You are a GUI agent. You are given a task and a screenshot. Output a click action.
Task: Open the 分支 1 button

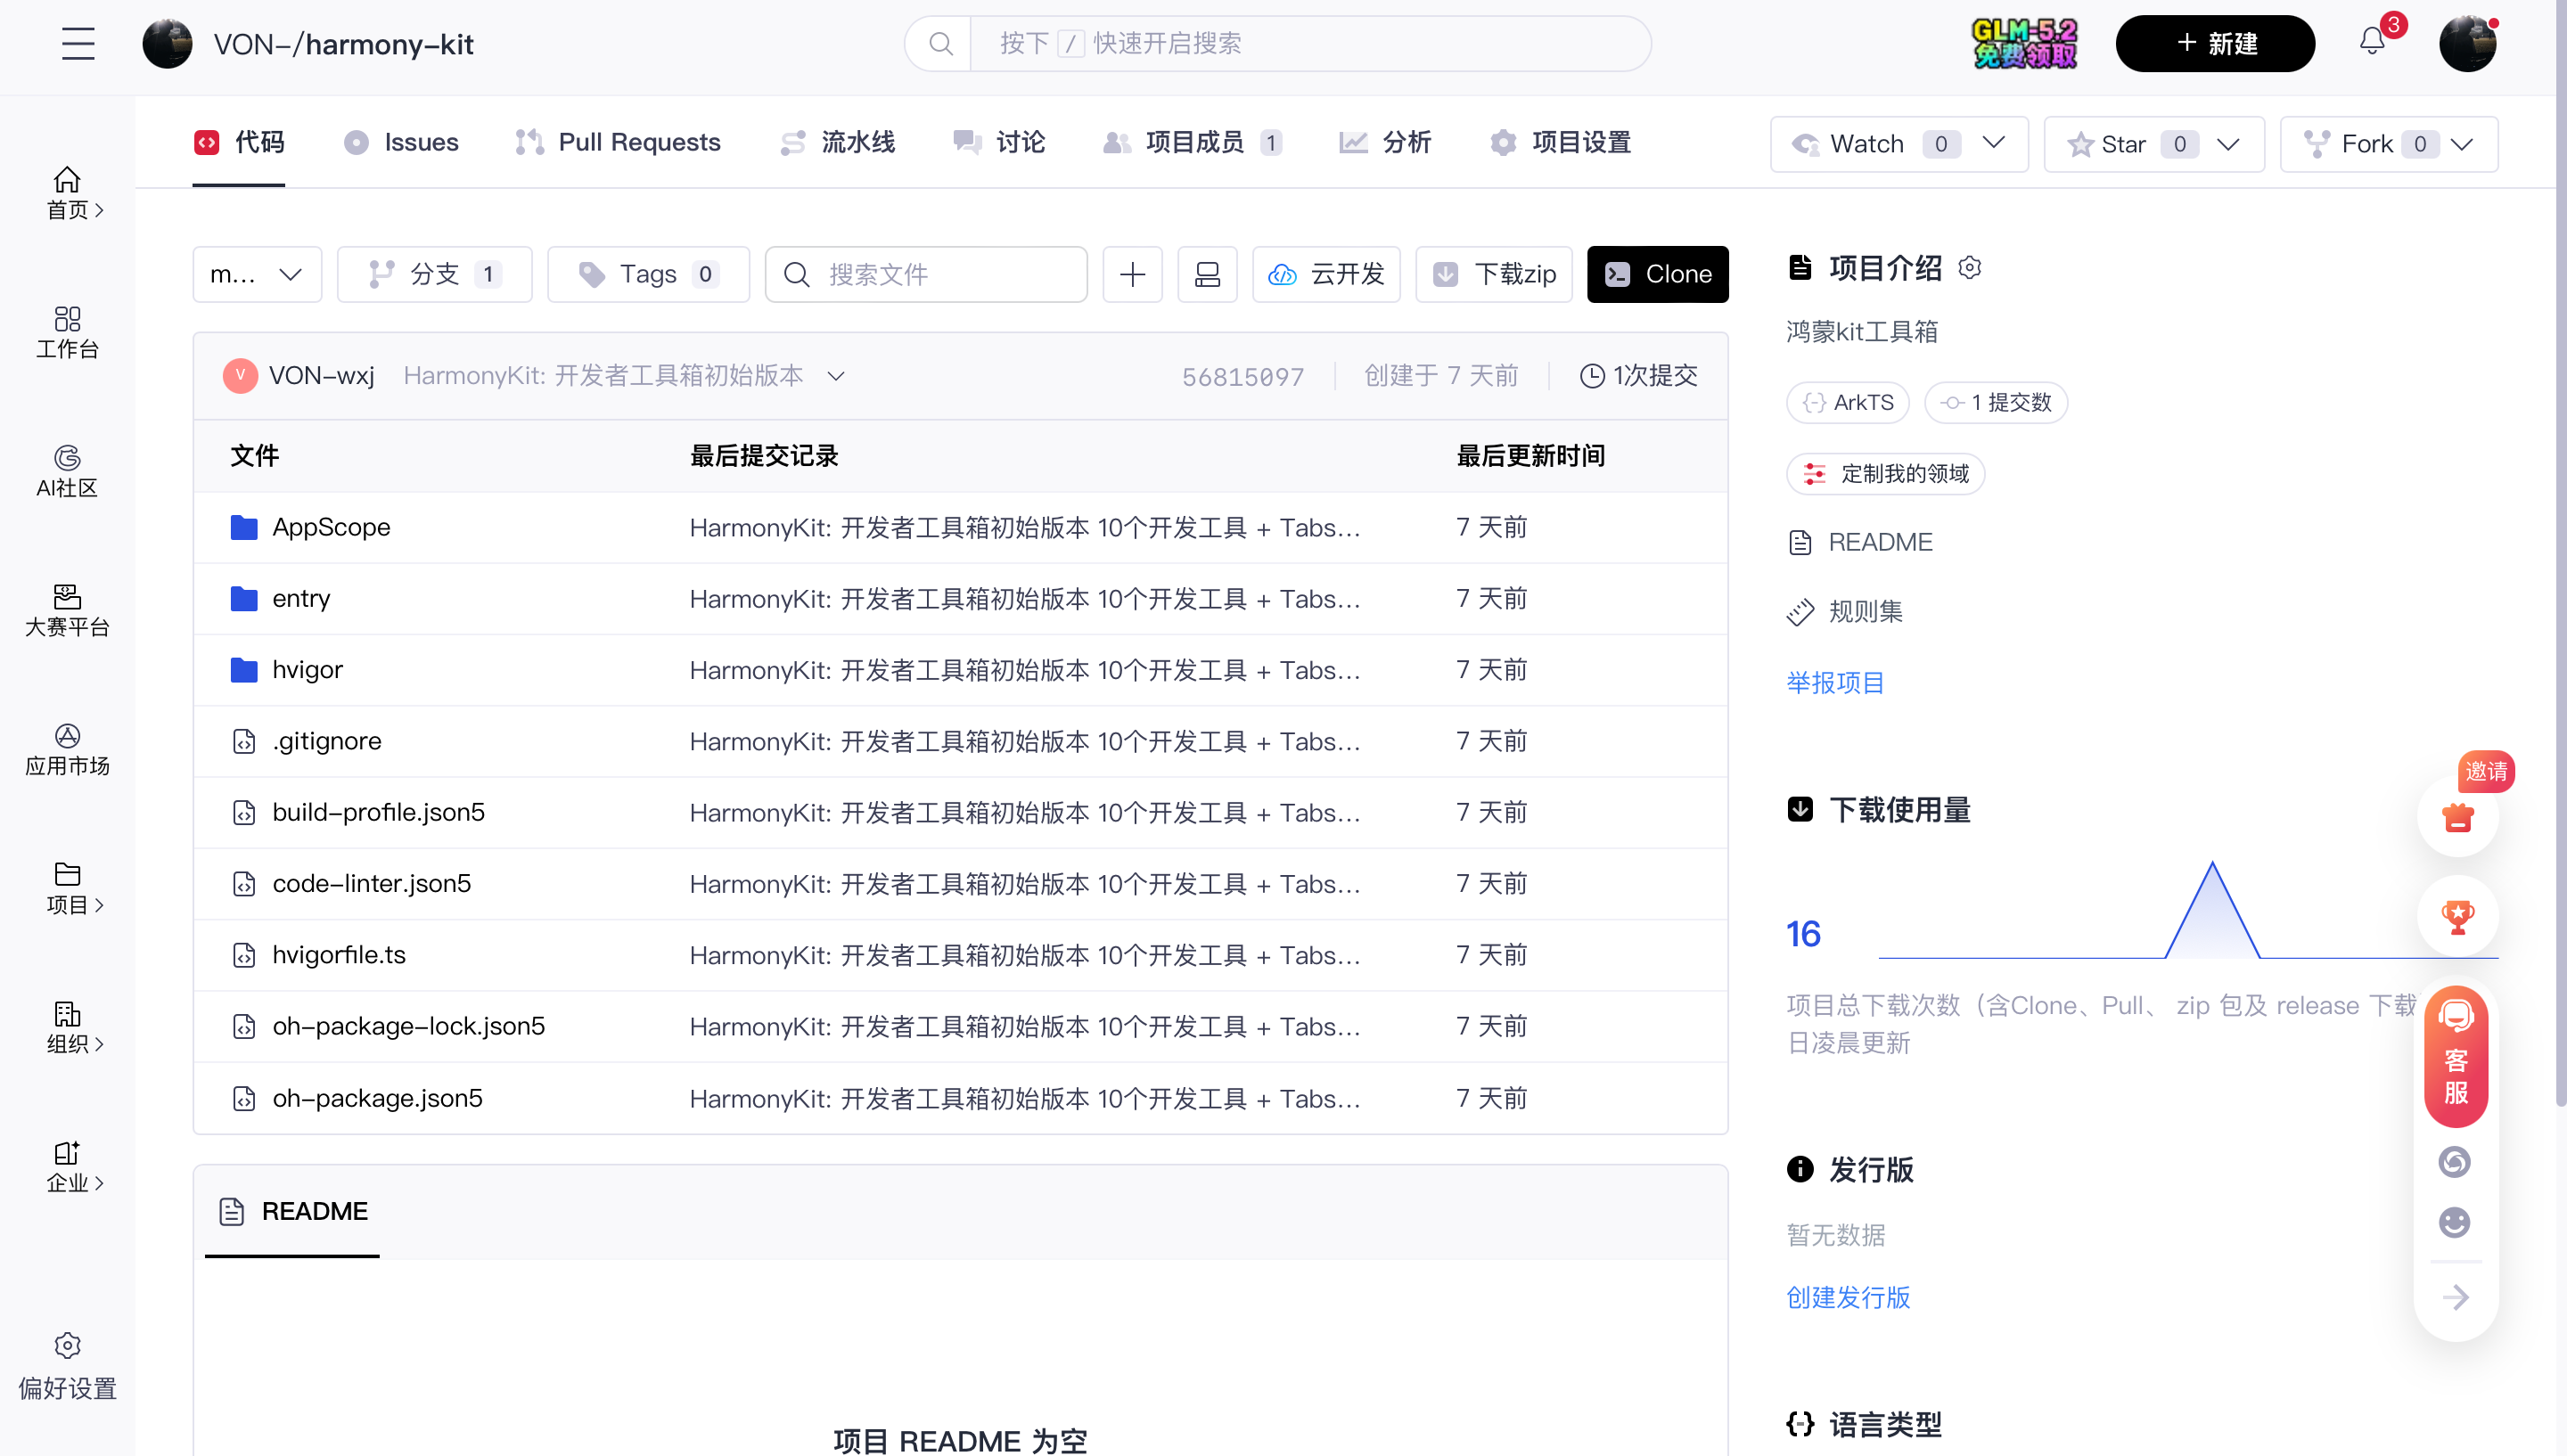(435, 274)
